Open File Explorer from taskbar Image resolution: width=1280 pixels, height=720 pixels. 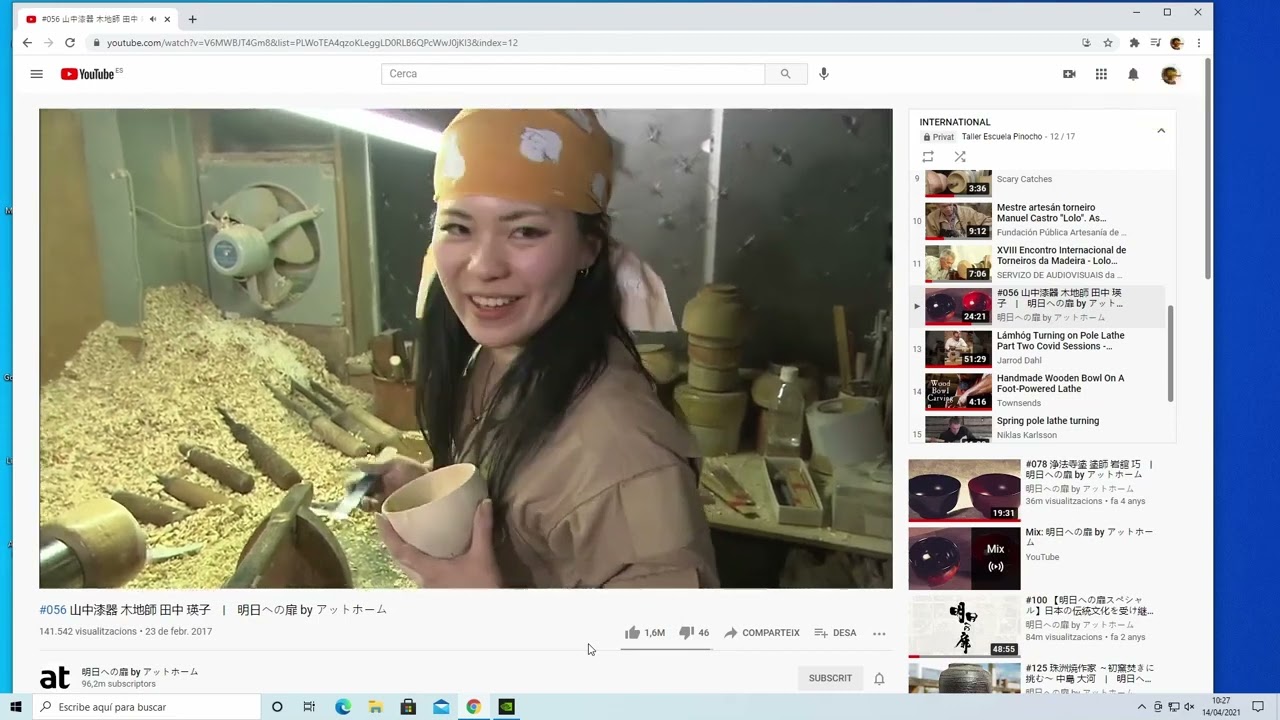point(375,707)
